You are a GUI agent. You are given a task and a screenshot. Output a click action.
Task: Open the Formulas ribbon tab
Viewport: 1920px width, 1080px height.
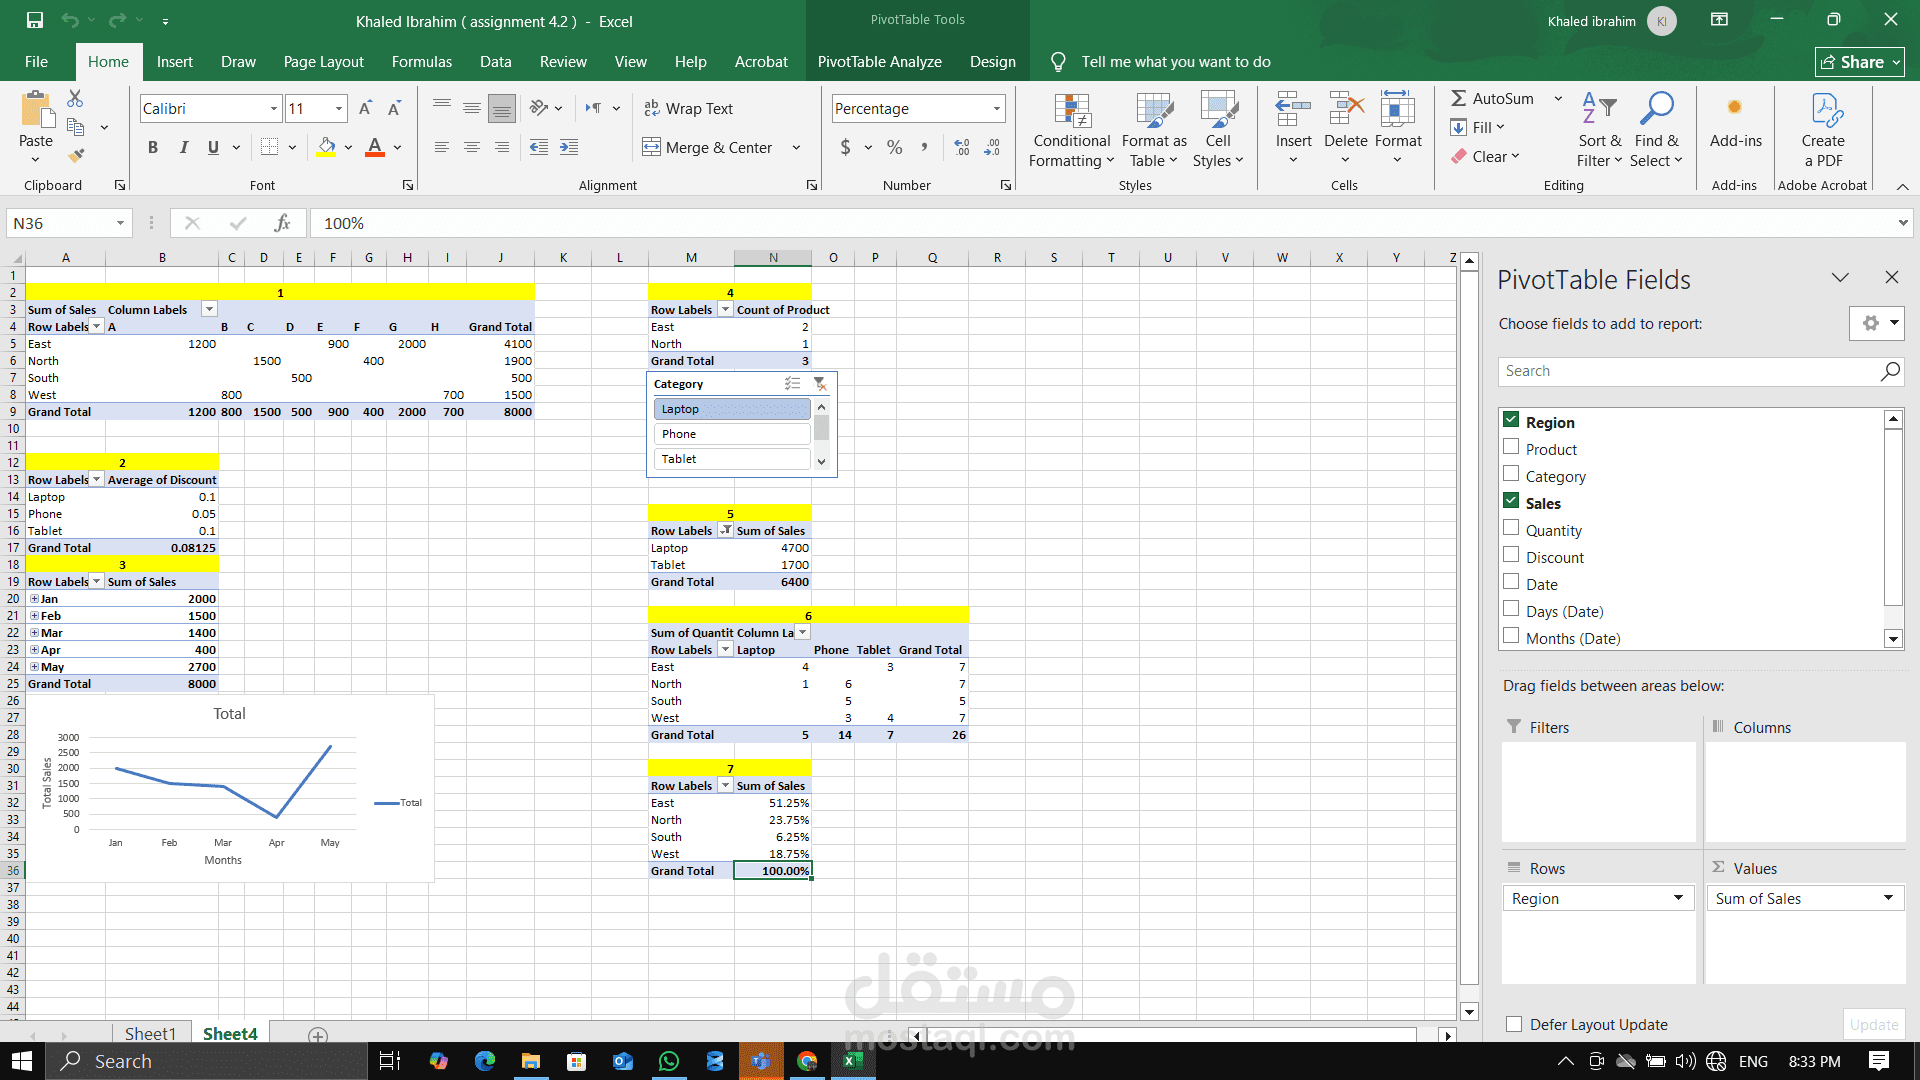[421, 61]
